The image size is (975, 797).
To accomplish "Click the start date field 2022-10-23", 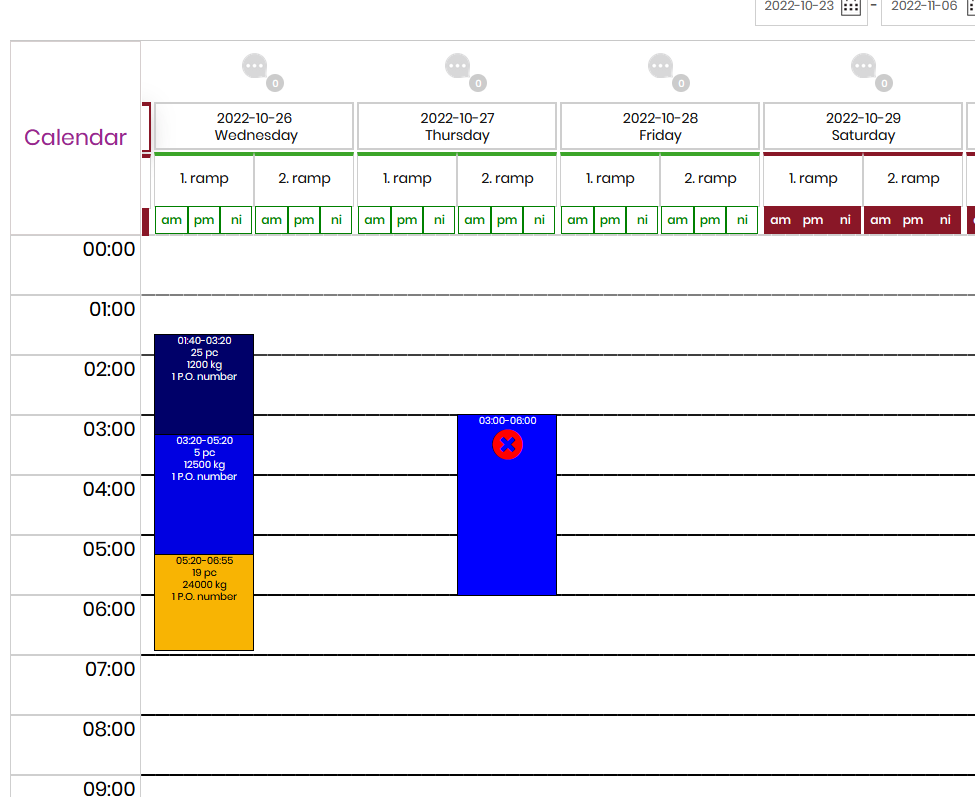I will (798, 7).
